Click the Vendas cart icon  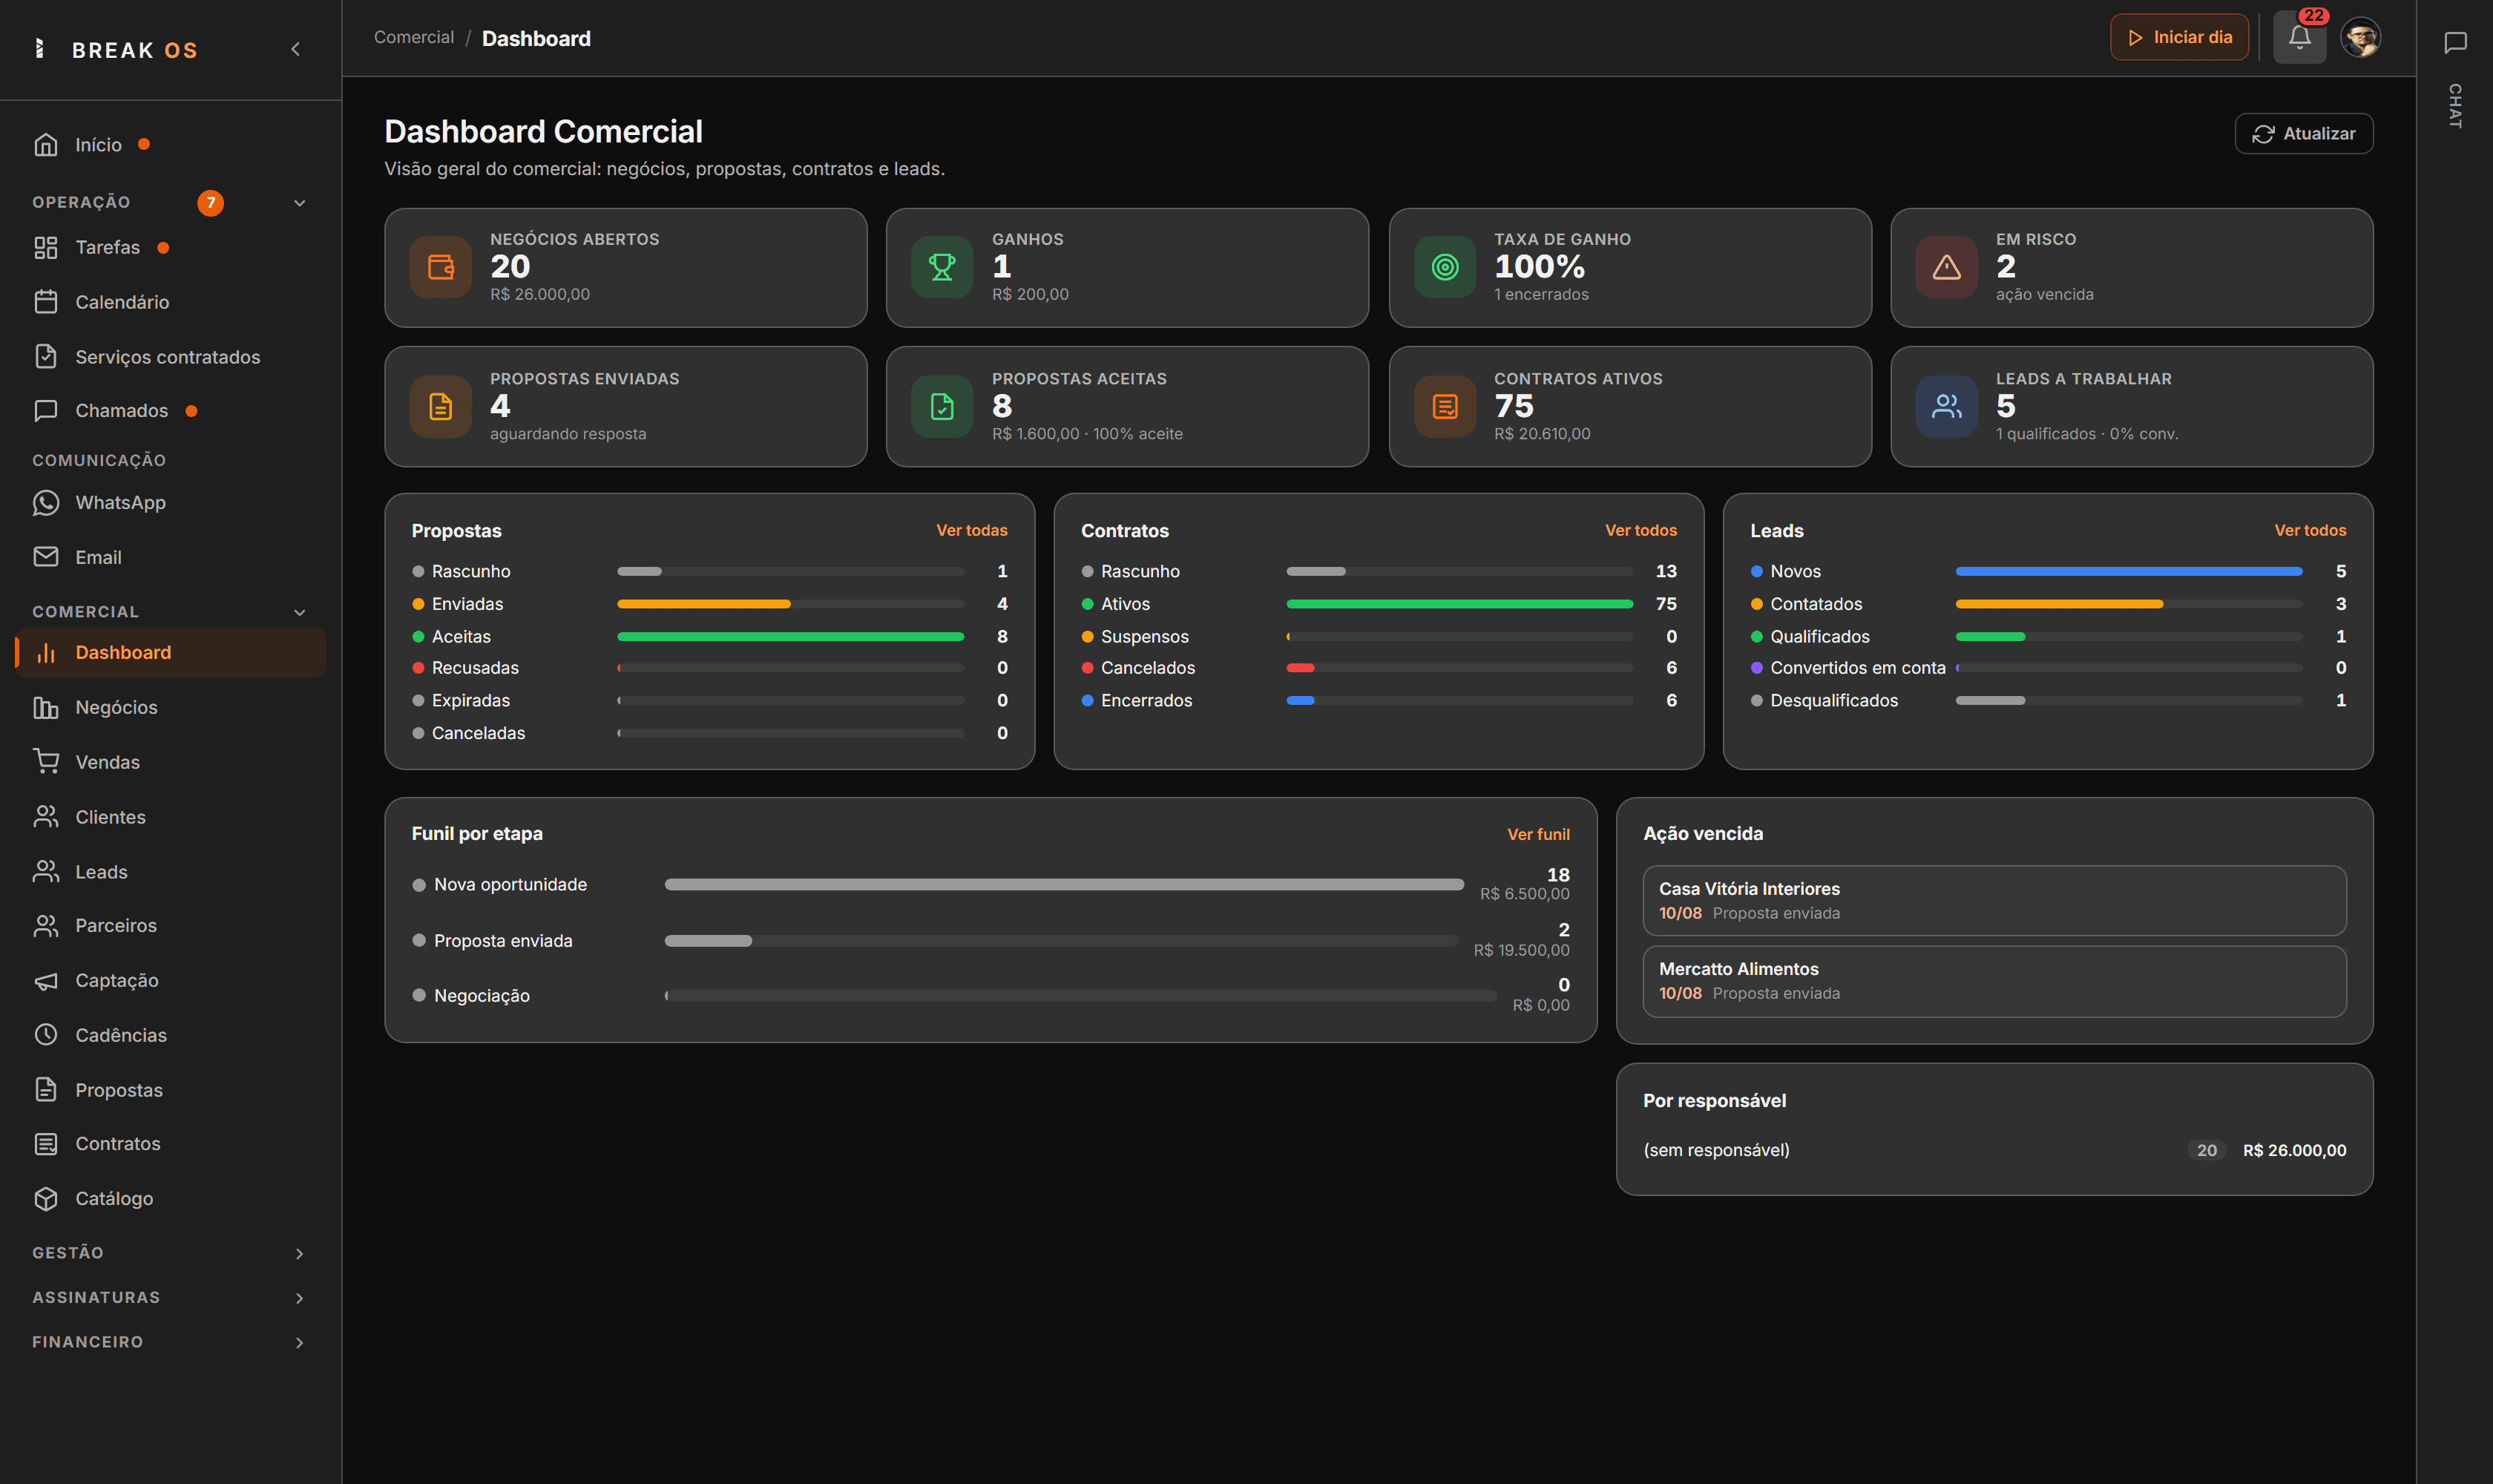click(46, 762)
